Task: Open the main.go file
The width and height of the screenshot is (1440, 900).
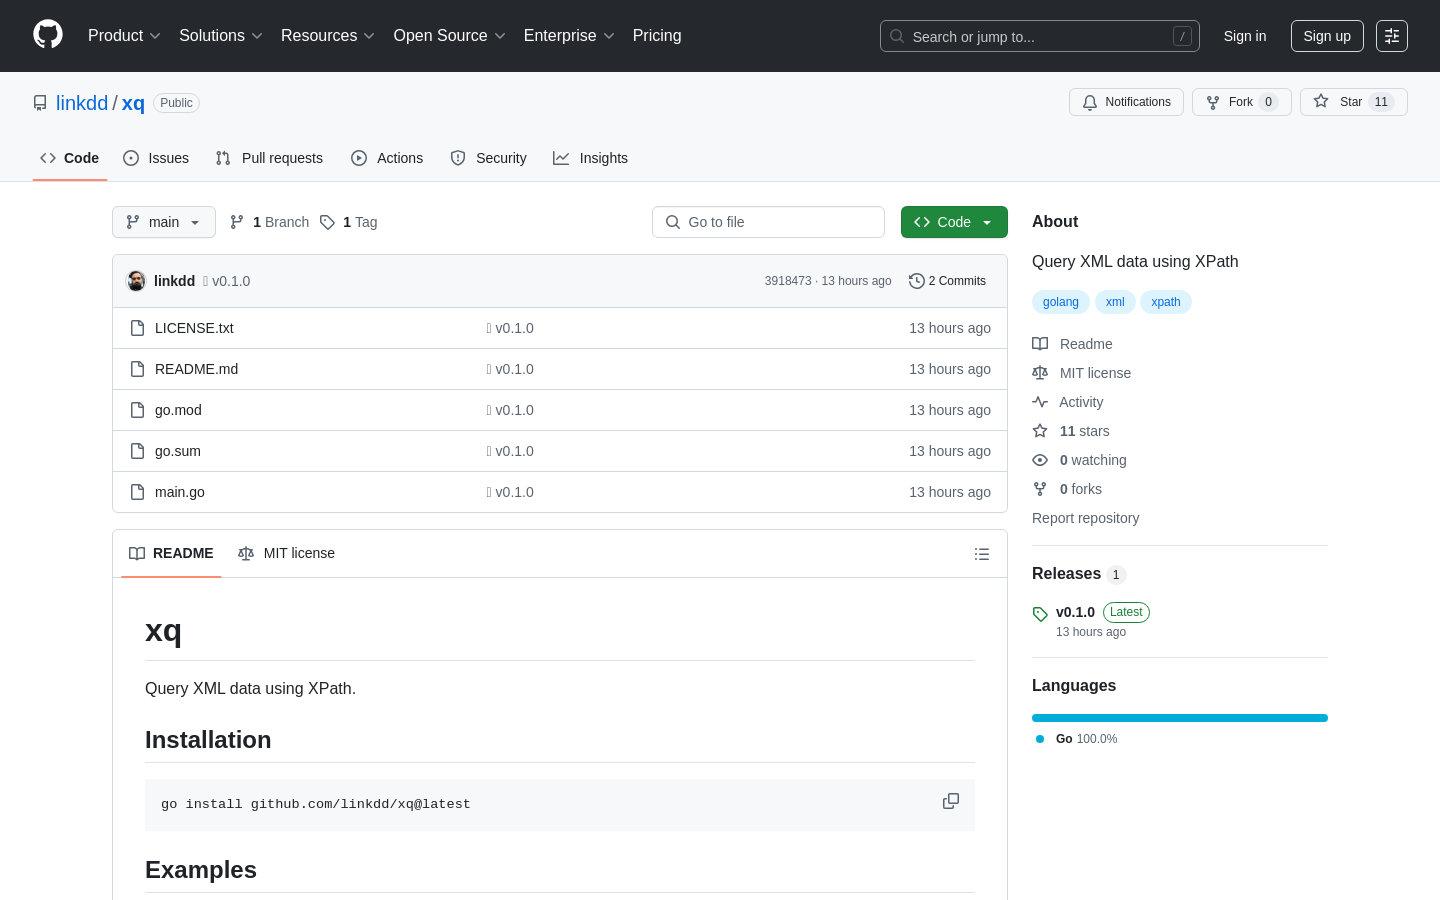Action: coord(180,492)
